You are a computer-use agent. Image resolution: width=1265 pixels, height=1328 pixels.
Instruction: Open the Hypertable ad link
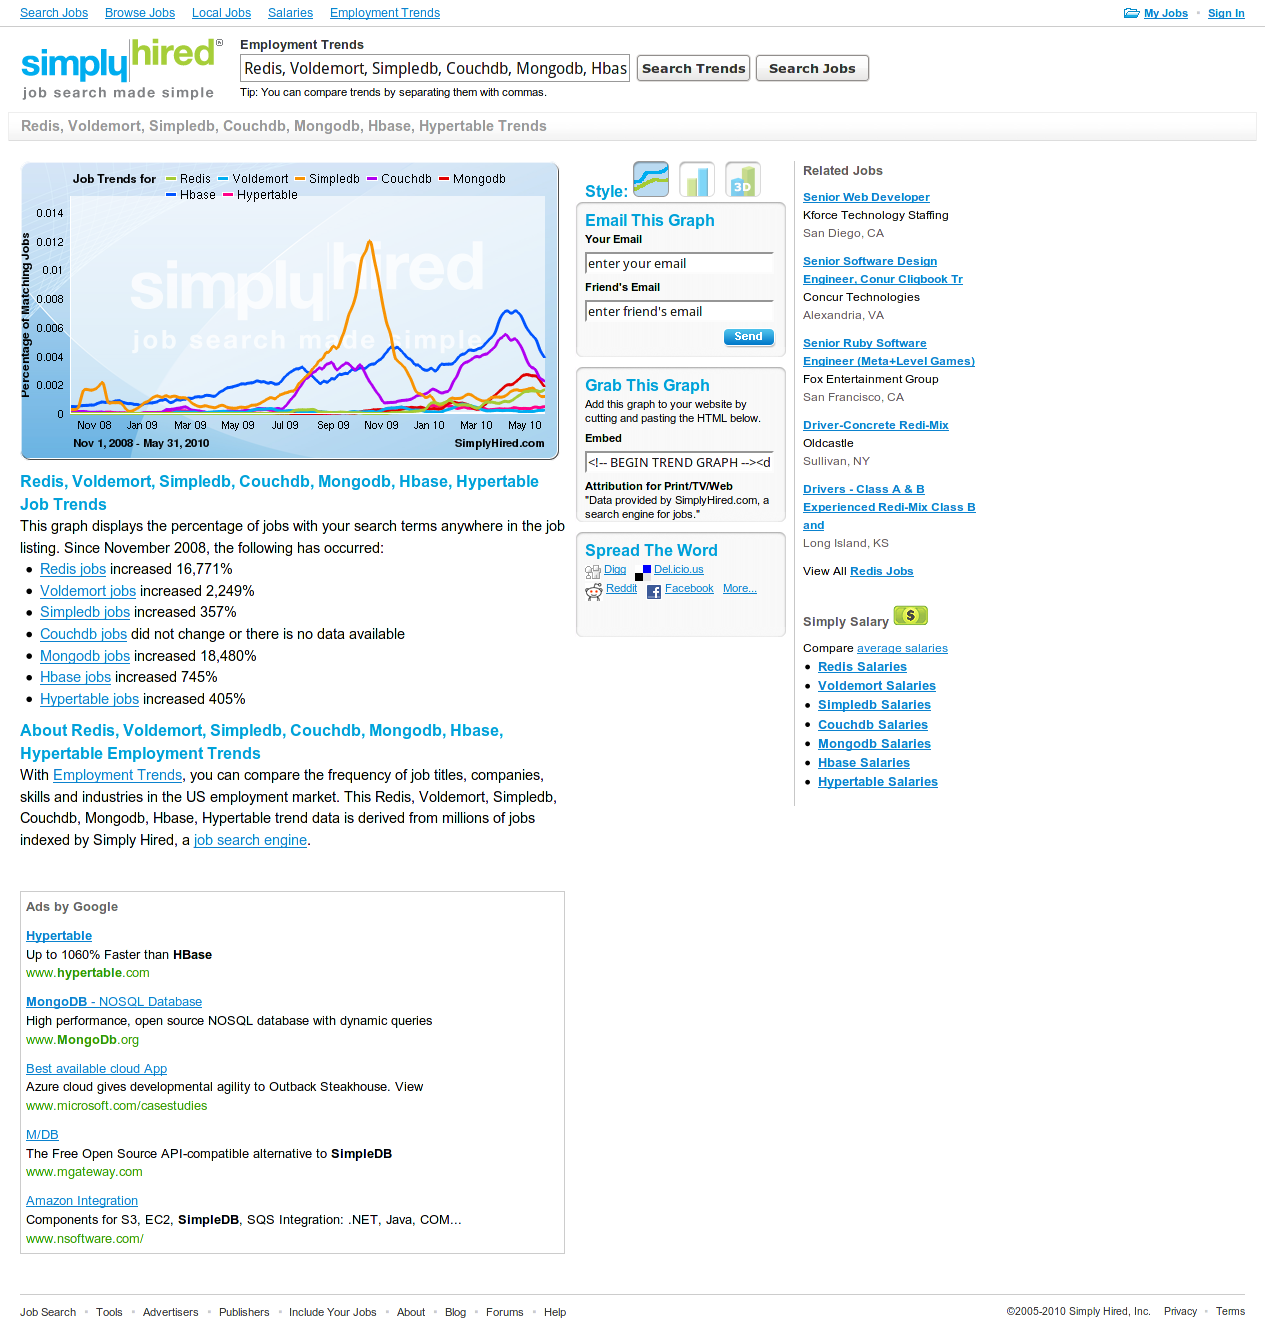coord(59,936)
